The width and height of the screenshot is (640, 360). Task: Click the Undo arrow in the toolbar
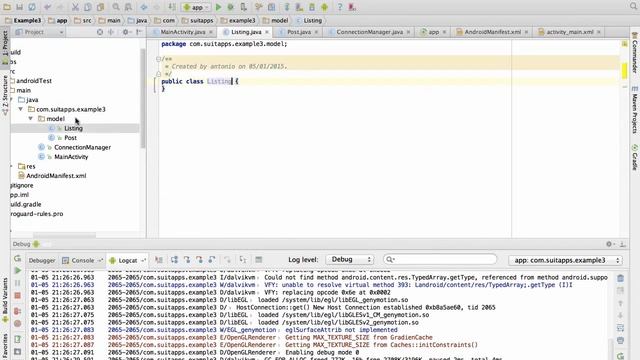47,7
